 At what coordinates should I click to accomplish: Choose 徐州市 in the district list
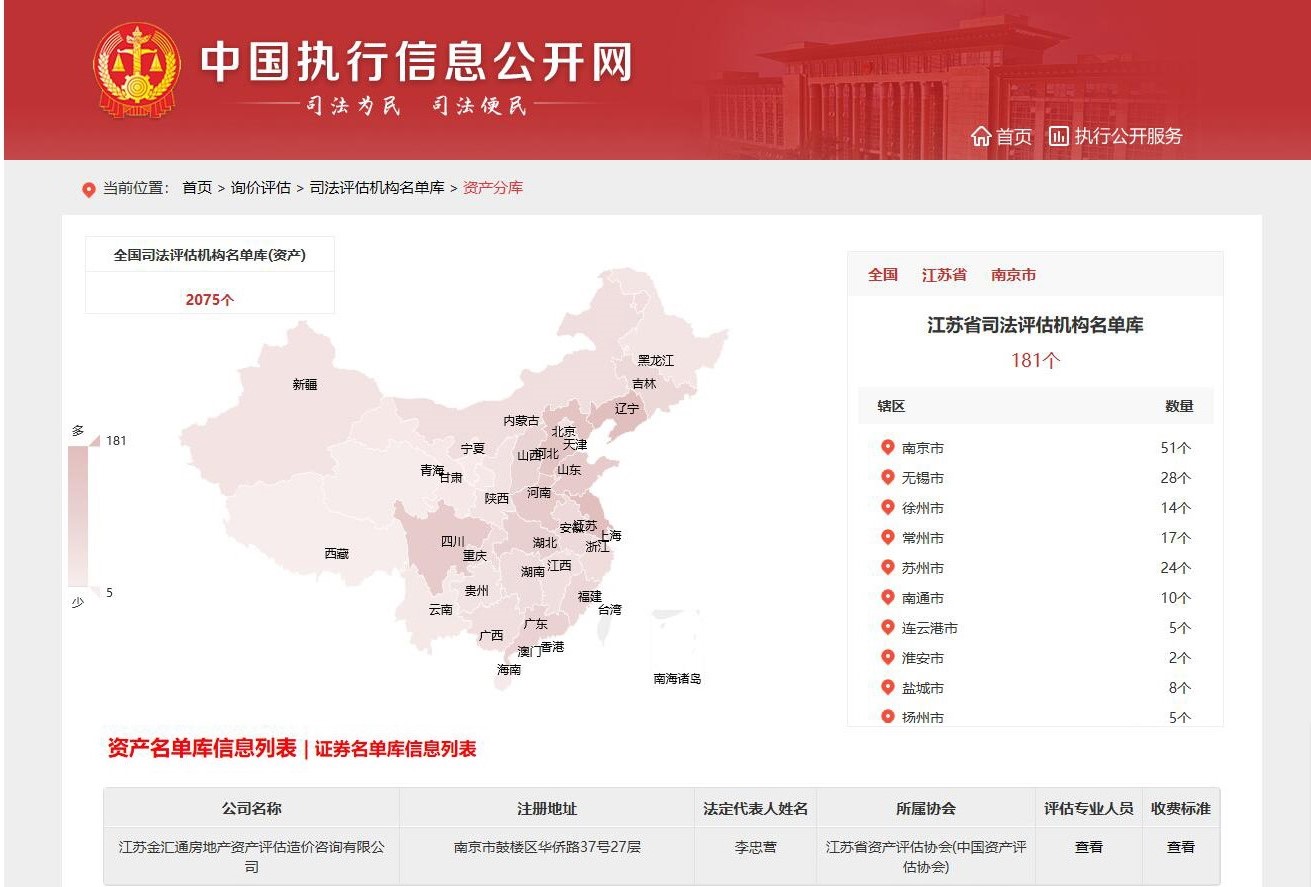(x=922, y=508)
